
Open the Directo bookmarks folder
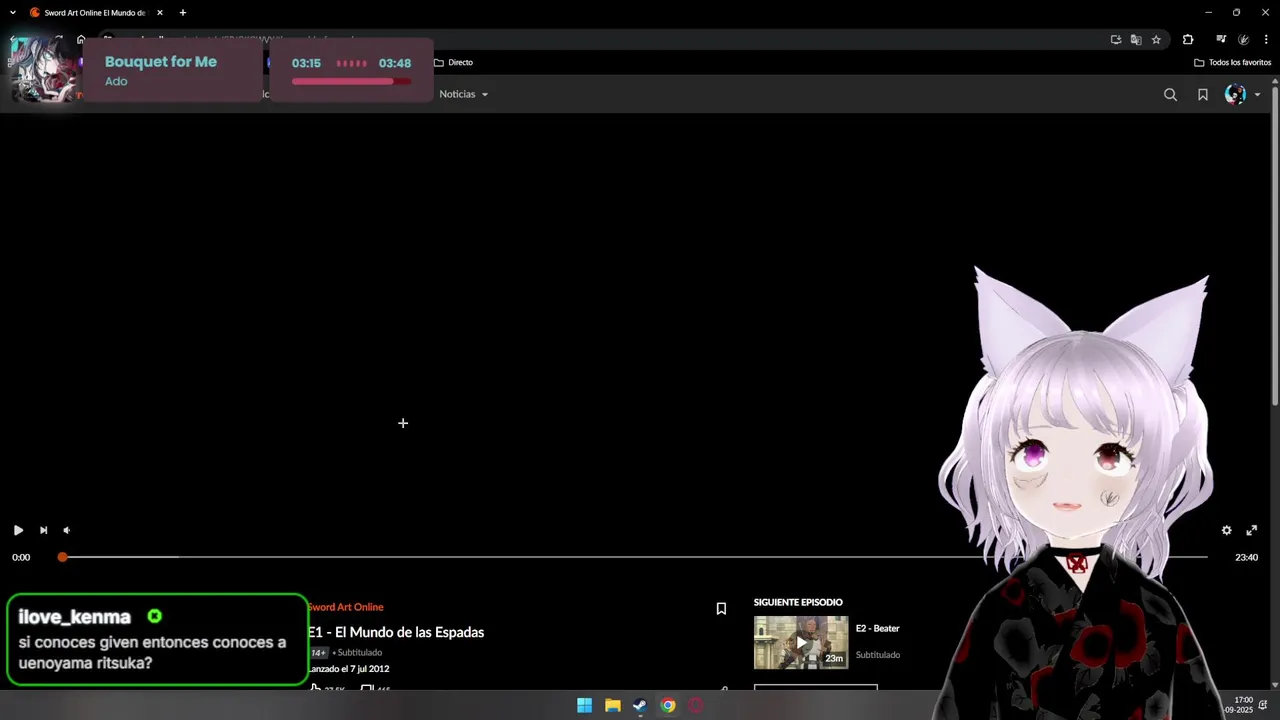[x=453, y=62]
